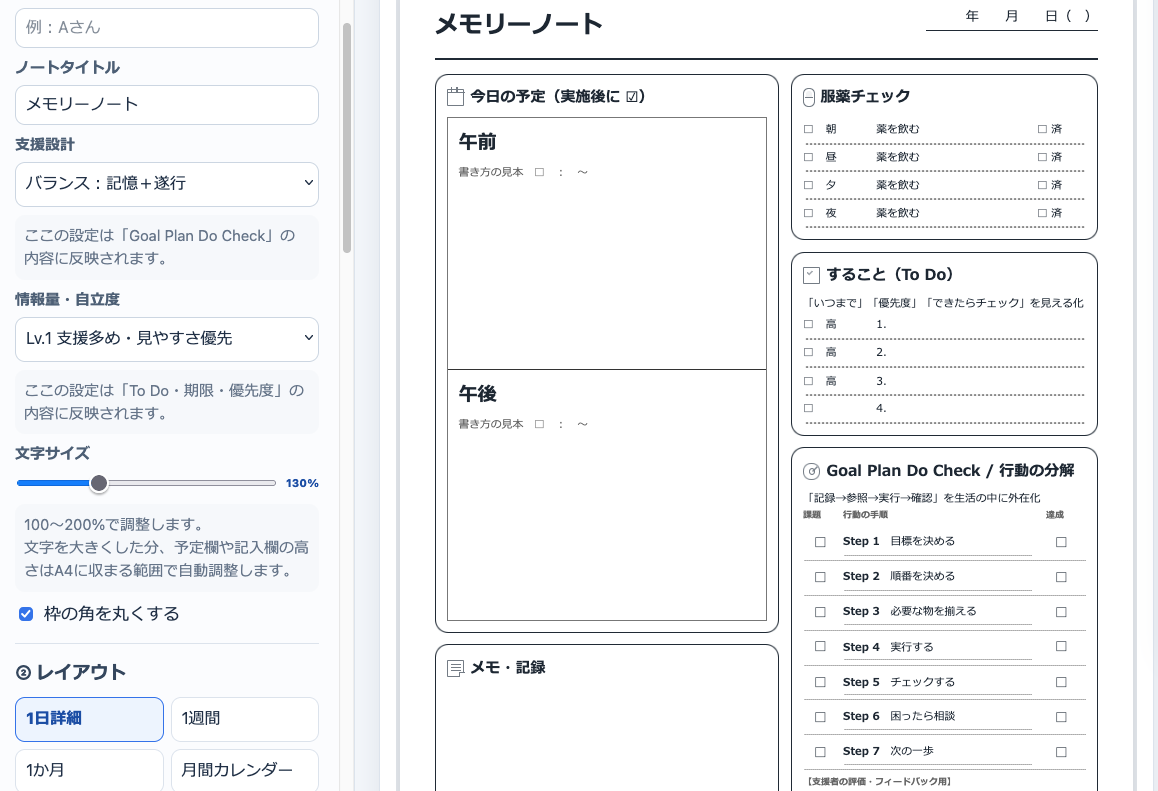Click the target icon beside Goal Plan Do Check
Viewport: 1158px width, 791px height.
811,471
